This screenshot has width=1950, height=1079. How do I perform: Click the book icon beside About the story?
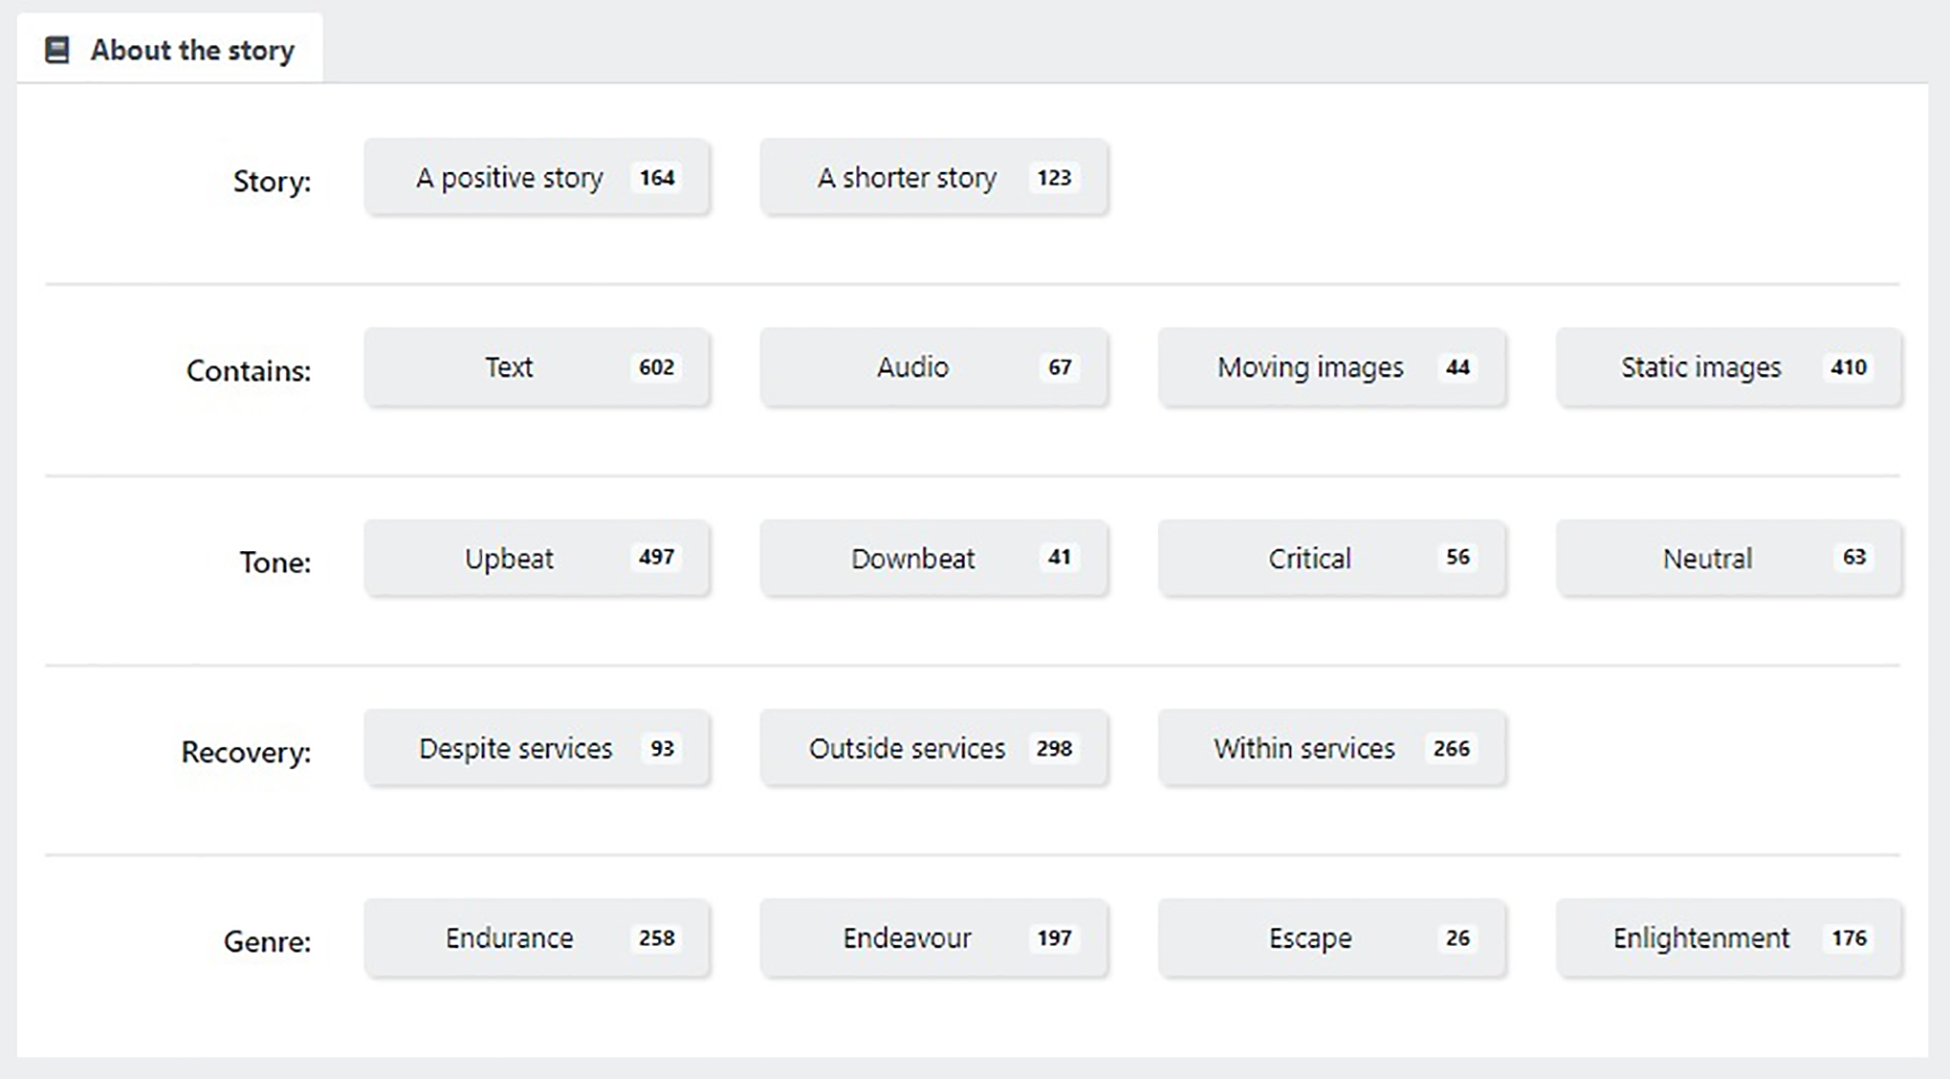tap(58, 50)
